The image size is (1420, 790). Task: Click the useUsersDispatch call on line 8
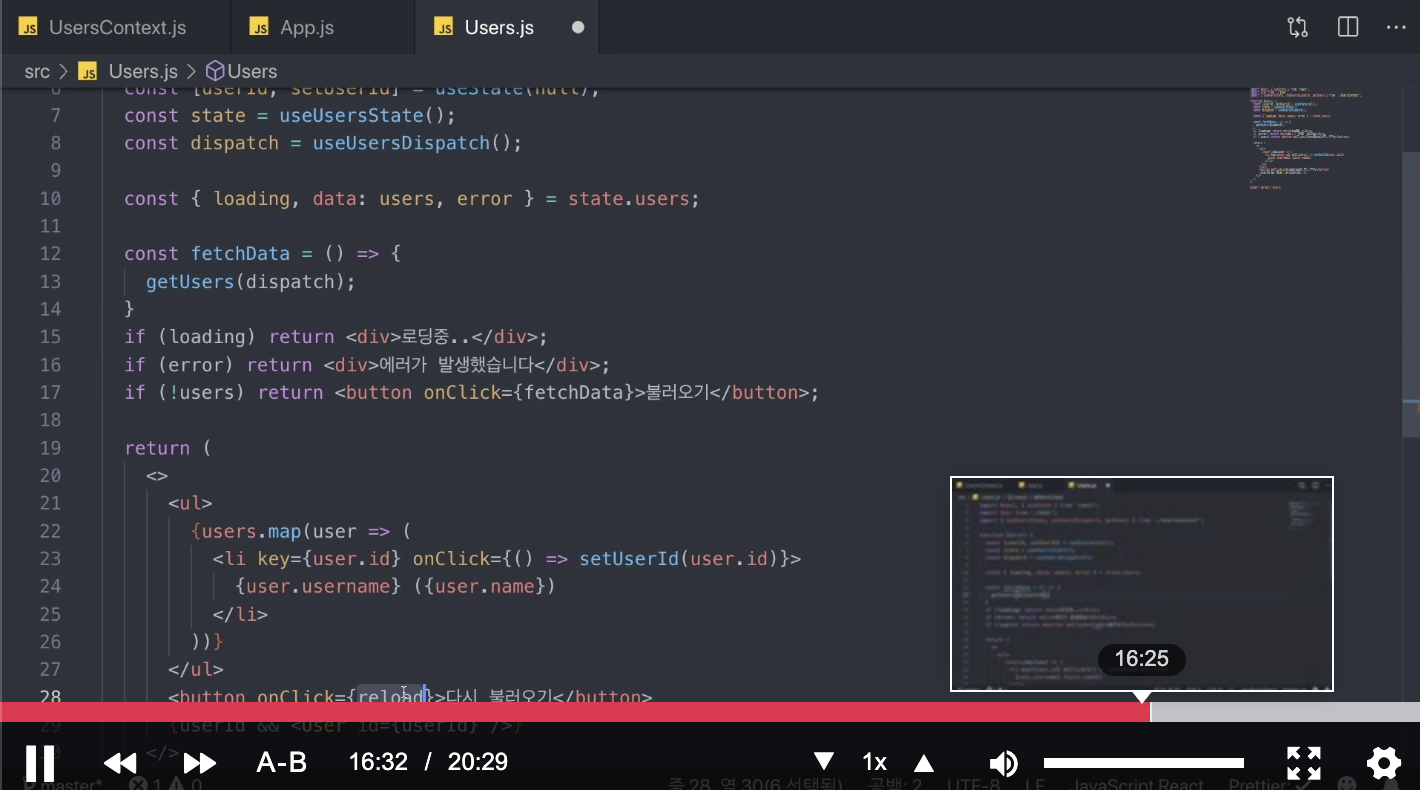tap(417, 143)
